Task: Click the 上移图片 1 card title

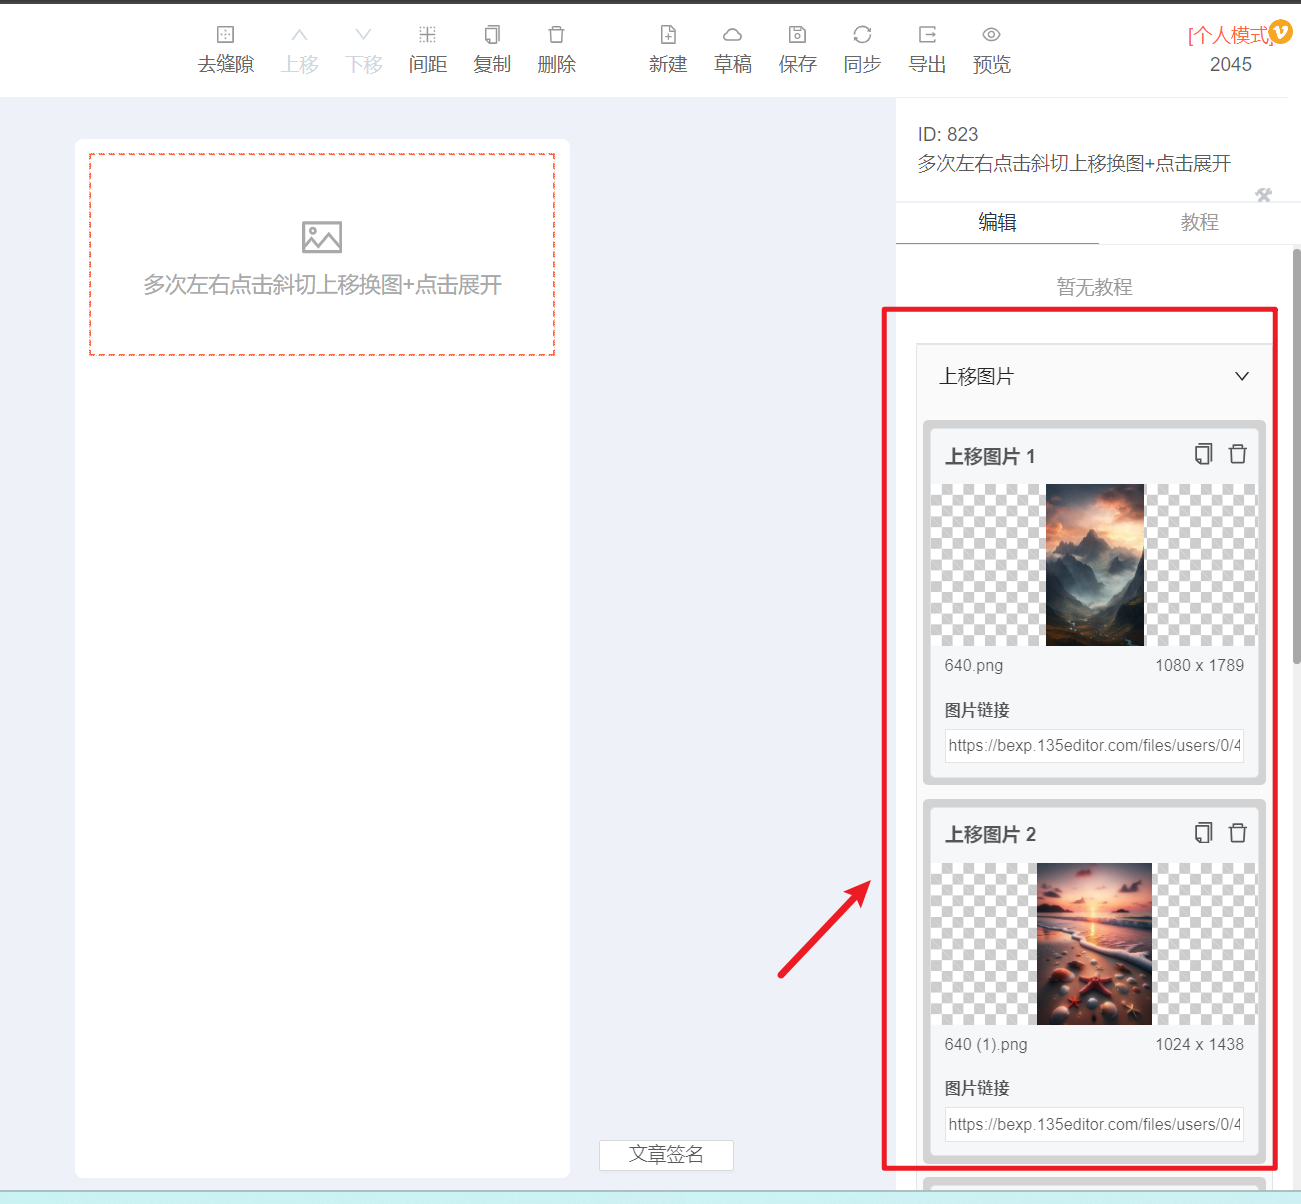Action: pyautogui.click(x=991, y=456)
